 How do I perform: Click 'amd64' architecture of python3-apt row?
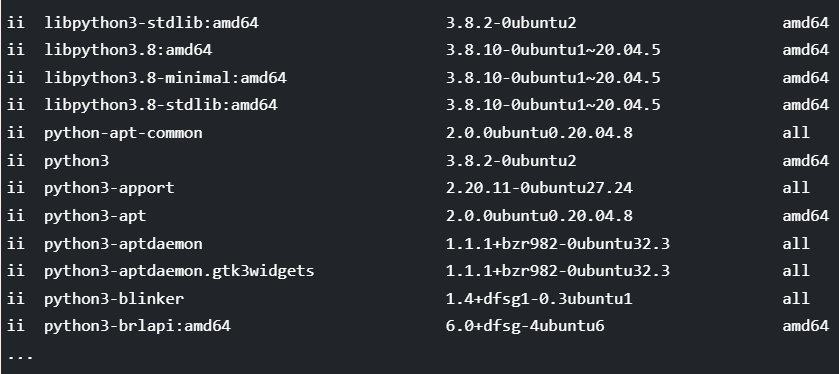[805, 216]
